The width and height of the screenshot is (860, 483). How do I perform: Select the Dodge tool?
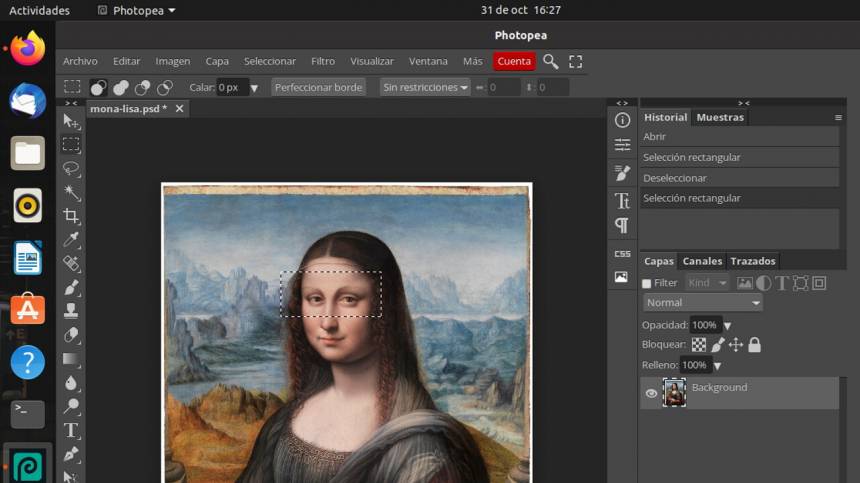[x=71, y=406]
